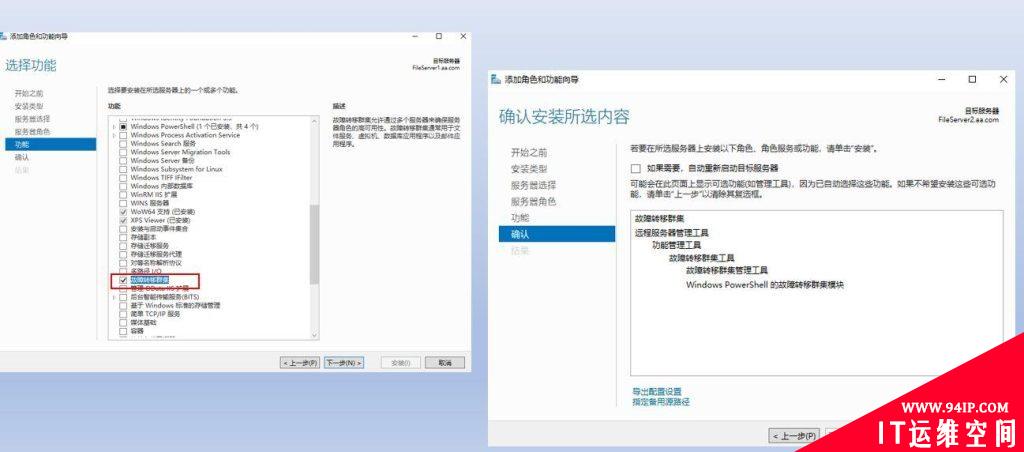Check the 媒体基础 feature checkbox
Screen dimensions: 1024x452
123,322
